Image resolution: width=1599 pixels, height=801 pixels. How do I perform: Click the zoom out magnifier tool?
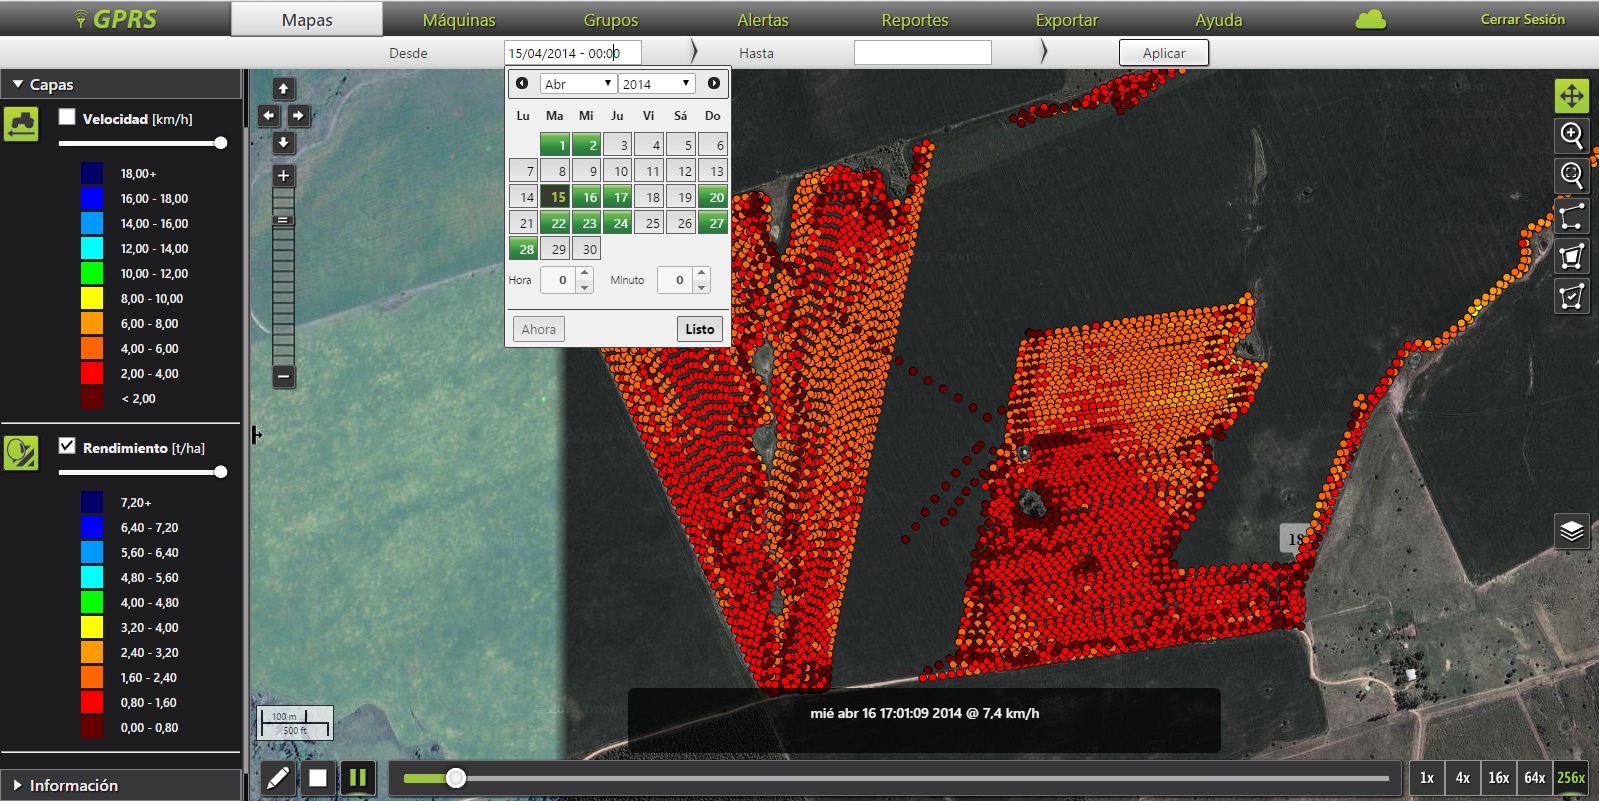pos(1571,175)
